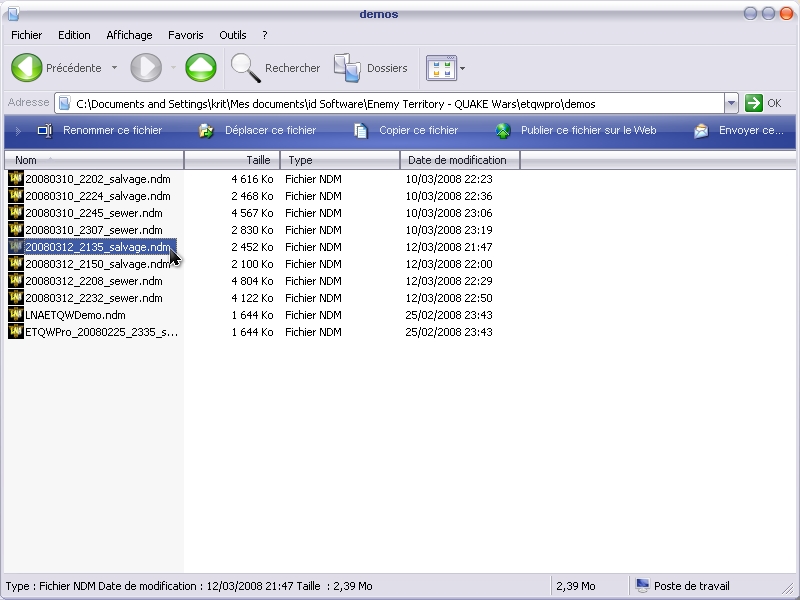This screenshot has width=800, height=600.
Task: Click icon of 20080312_2150_salvage.ndm
Action: pyautogui.click(x=16, y=263)
